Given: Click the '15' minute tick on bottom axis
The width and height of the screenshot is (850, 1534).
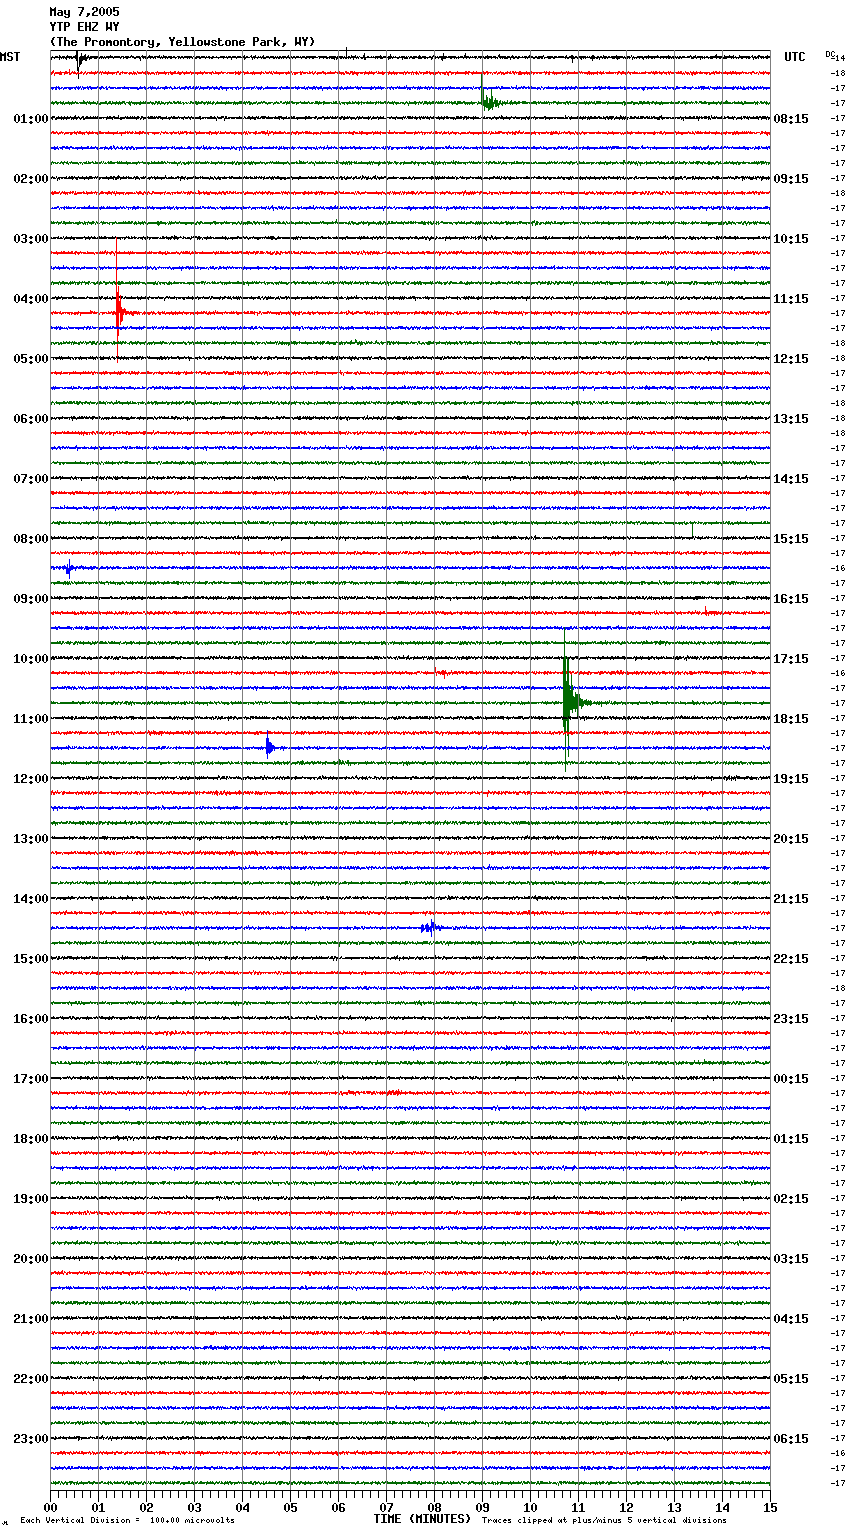Looking at the screenshot, I should (x=770, y=1507).
